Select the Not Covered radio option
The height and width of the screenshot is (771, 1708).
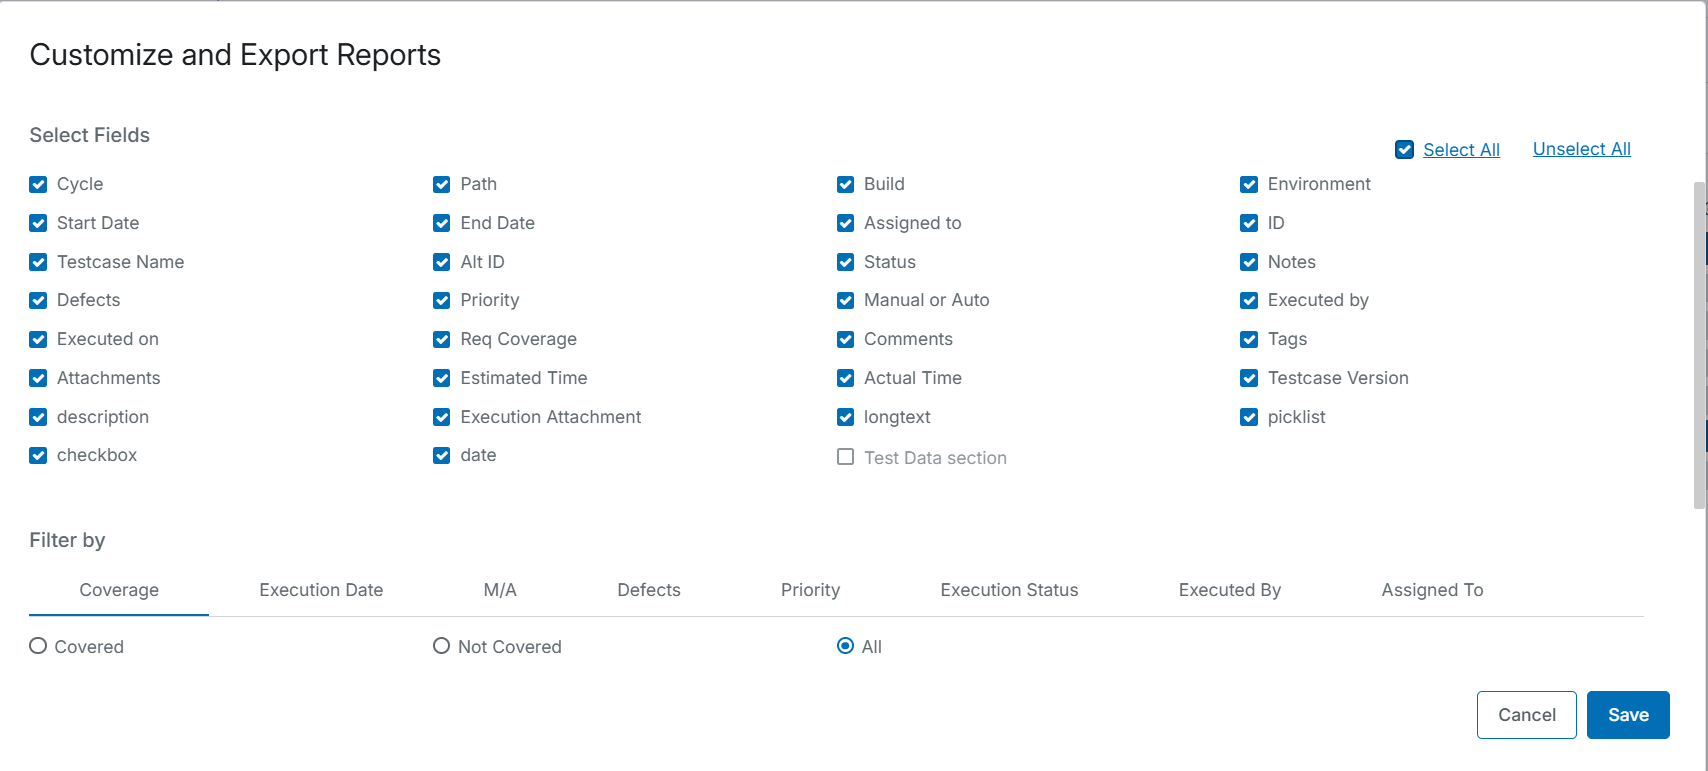point(441,646)
